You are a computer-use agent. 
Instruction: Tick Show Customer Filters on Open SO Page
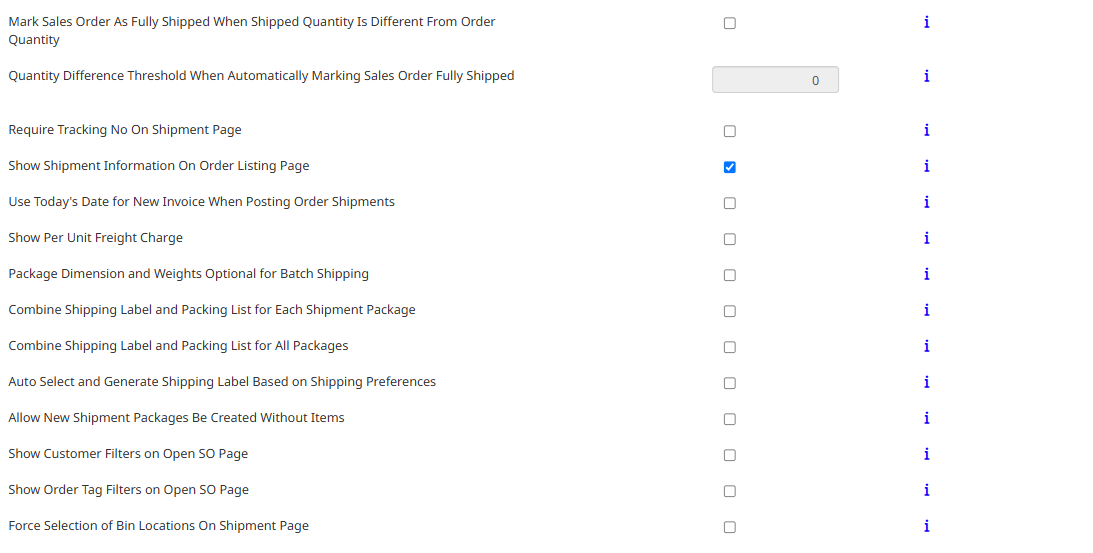point(730,455)
